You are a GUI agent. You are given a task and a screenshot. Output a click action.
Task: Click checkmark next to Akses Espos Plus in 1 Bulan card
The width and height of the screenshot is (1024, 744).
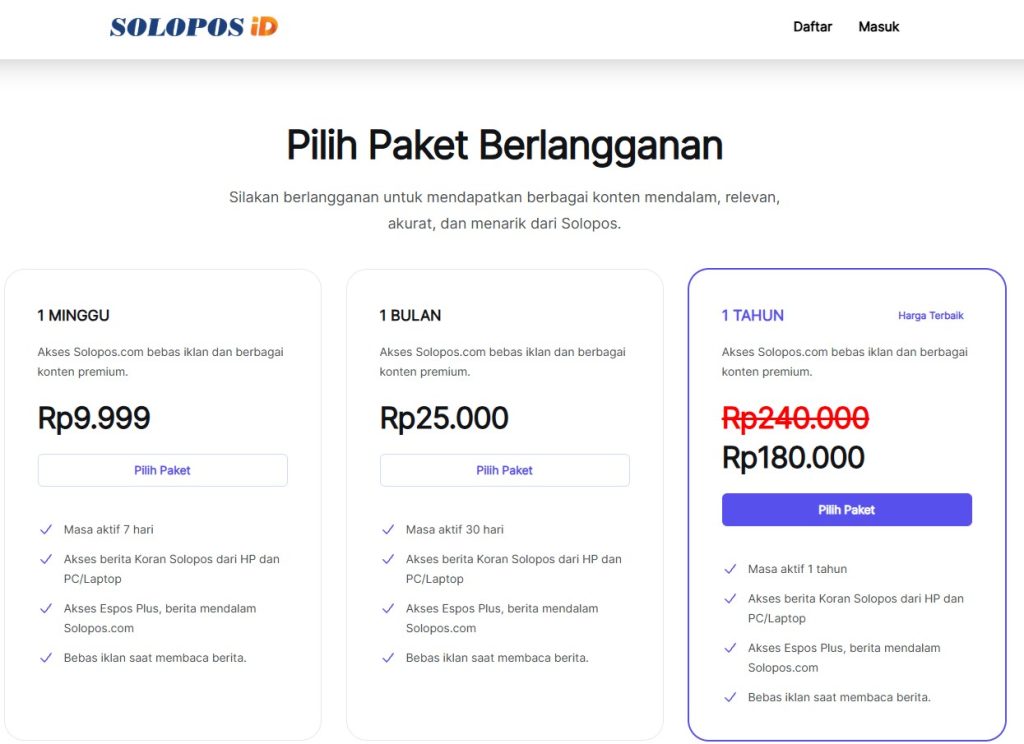(x=388, y=608)
